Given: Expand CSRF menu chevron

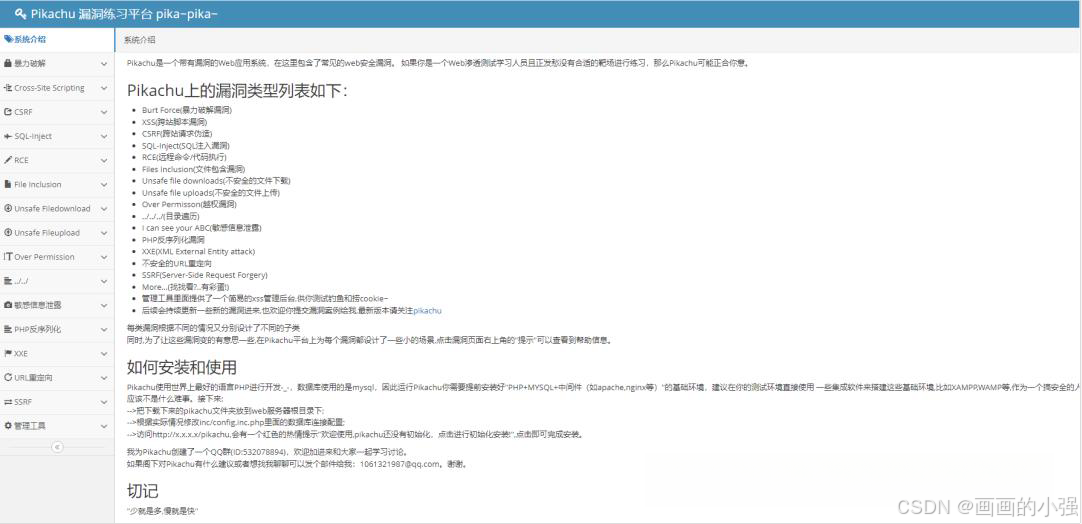Looking at the screenshot, I should (104, 112).
